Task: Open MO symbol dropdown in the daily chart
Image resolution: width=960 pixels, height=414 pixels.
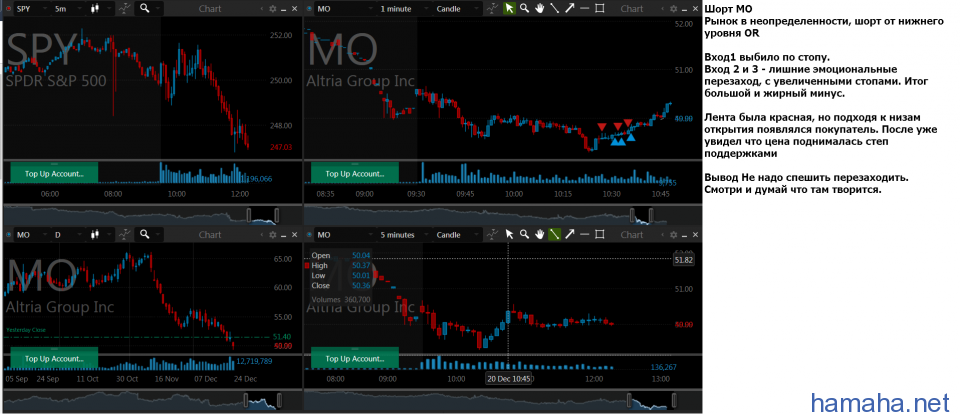Action: [31, 235]
